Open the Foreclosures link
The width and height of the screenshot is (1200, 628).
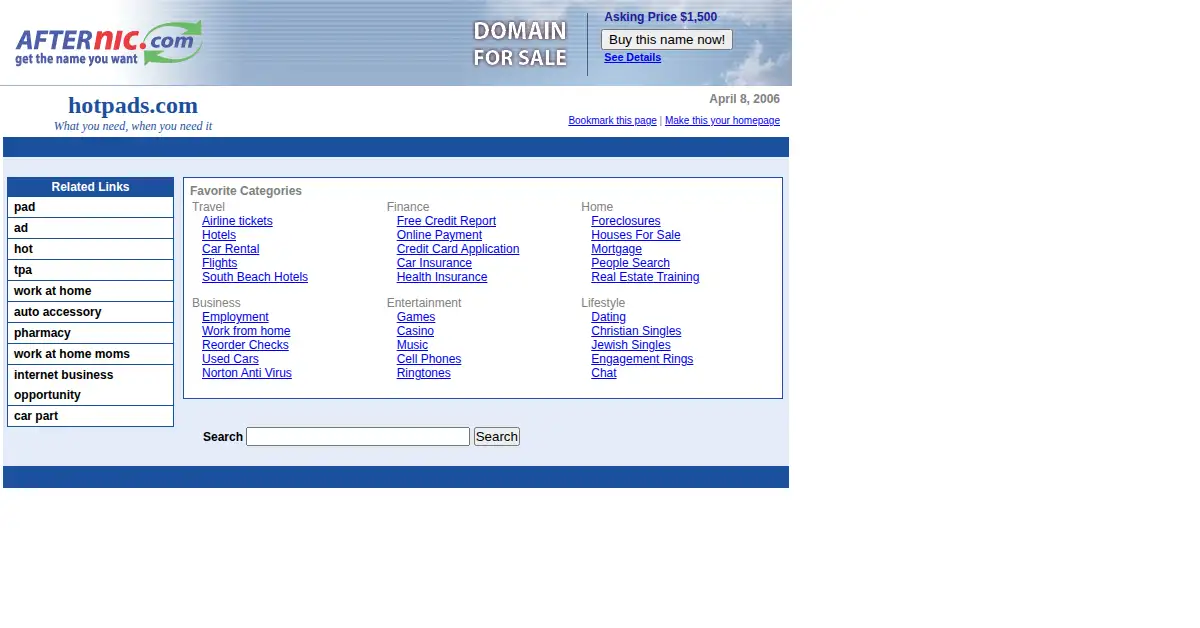pyautogui.click(x=626, y=221)
